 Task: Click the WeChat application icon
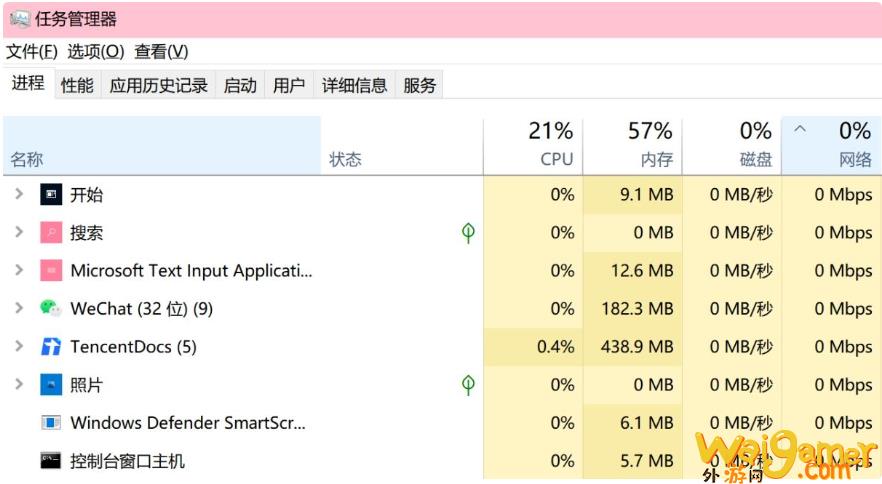point(51,308)
